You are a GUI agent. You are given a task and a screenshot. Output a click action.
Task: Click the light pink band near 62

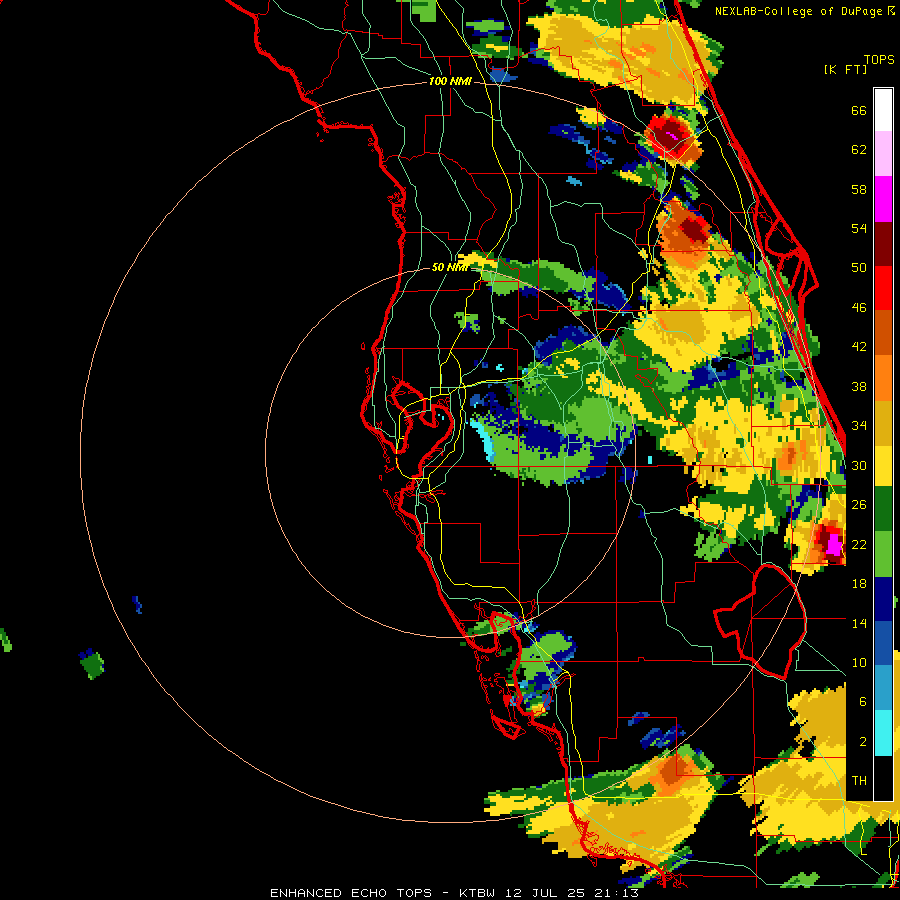click(883, 154)
